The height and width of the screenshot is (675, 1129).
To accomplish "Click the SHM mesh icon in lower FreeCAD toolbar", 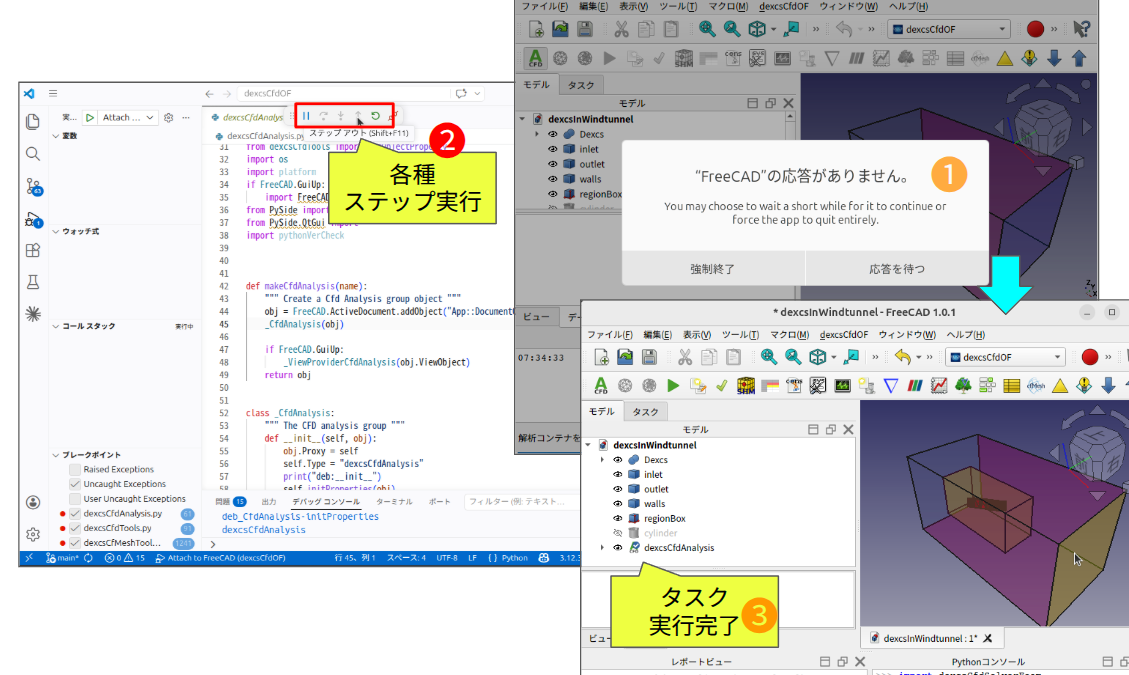I will coord(745,385).
